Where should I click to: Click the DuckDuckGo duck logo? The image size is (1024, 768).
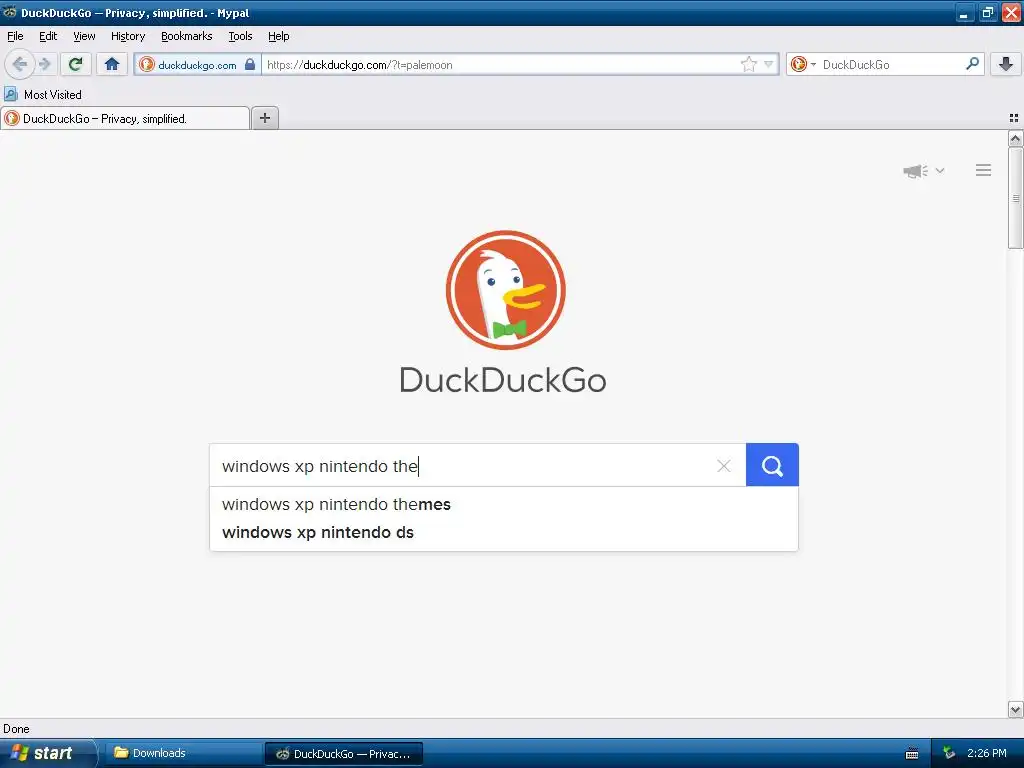505,290
